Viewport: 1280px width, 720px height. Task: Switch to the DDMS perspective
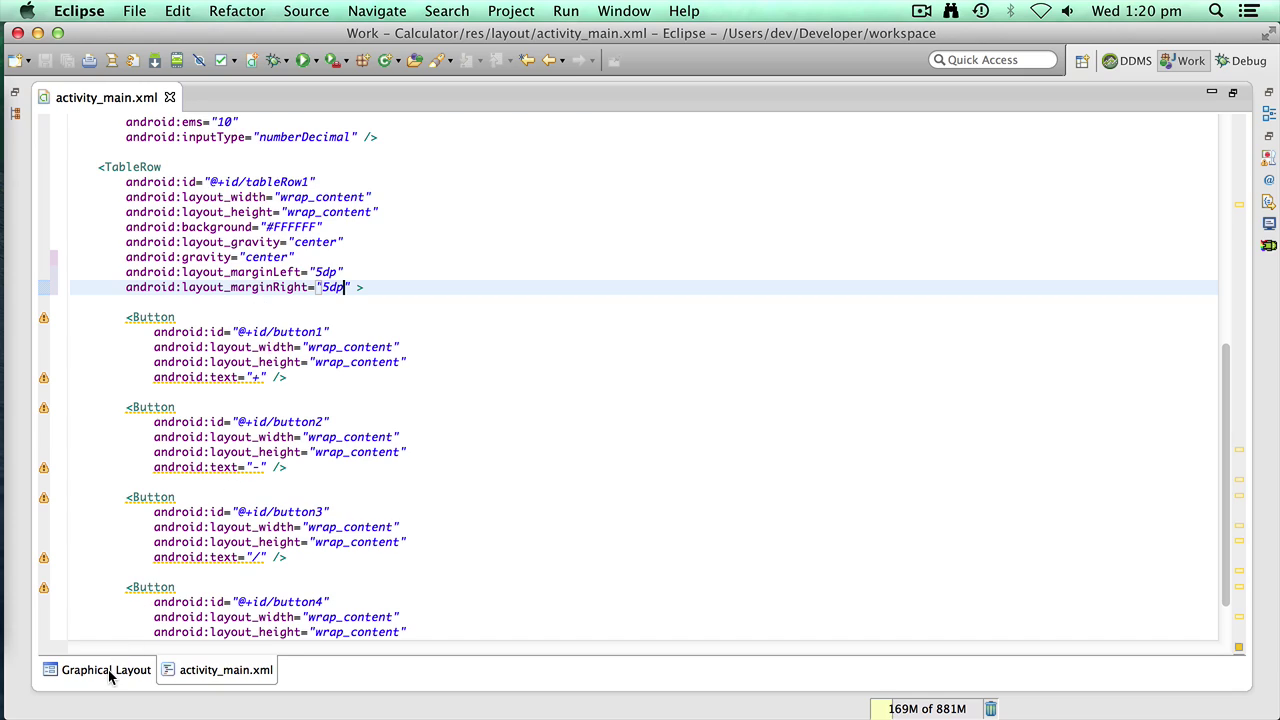click(x=1127, y=61)
